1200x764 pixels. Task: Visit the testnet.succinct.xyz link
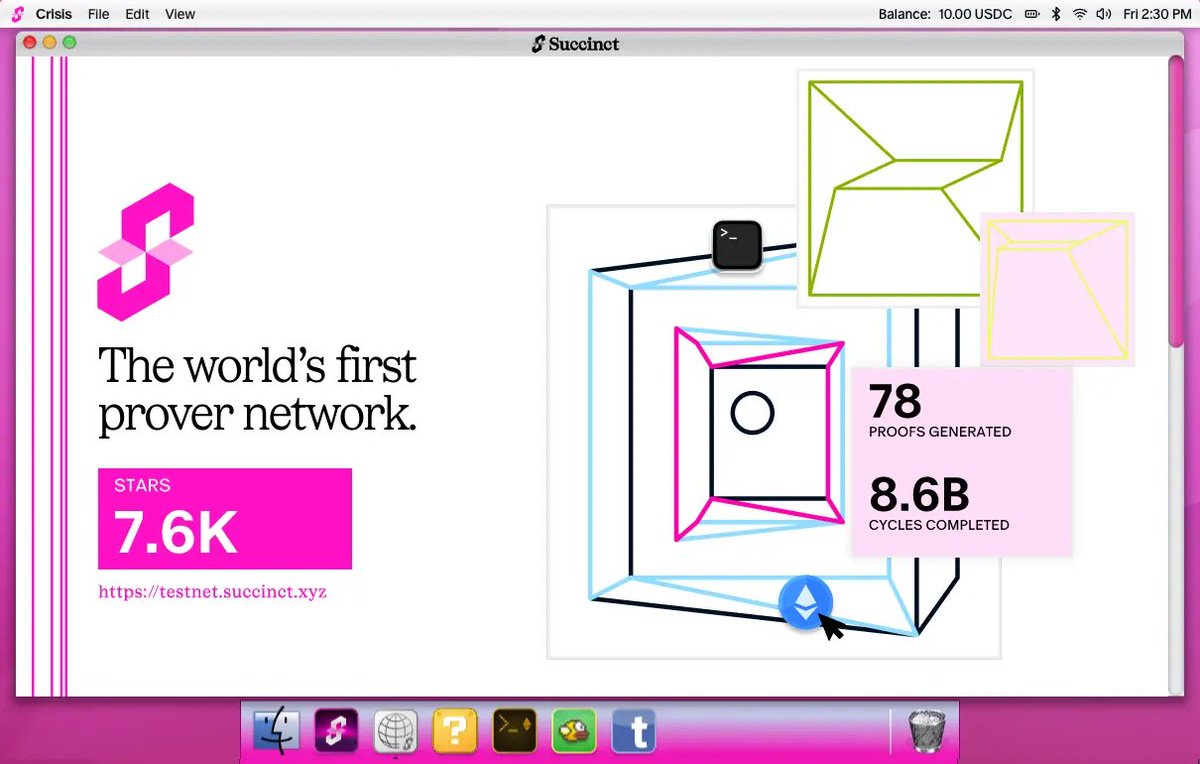tap(211, 591)
